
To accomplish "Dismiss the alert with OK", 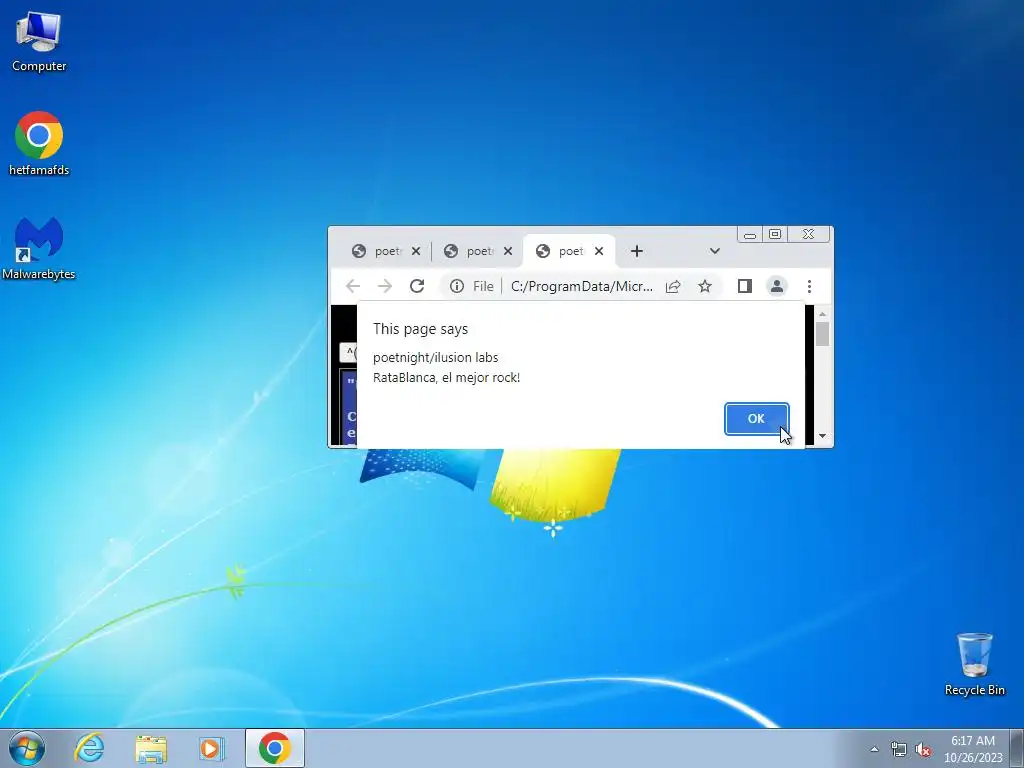I will coord(756,419).
